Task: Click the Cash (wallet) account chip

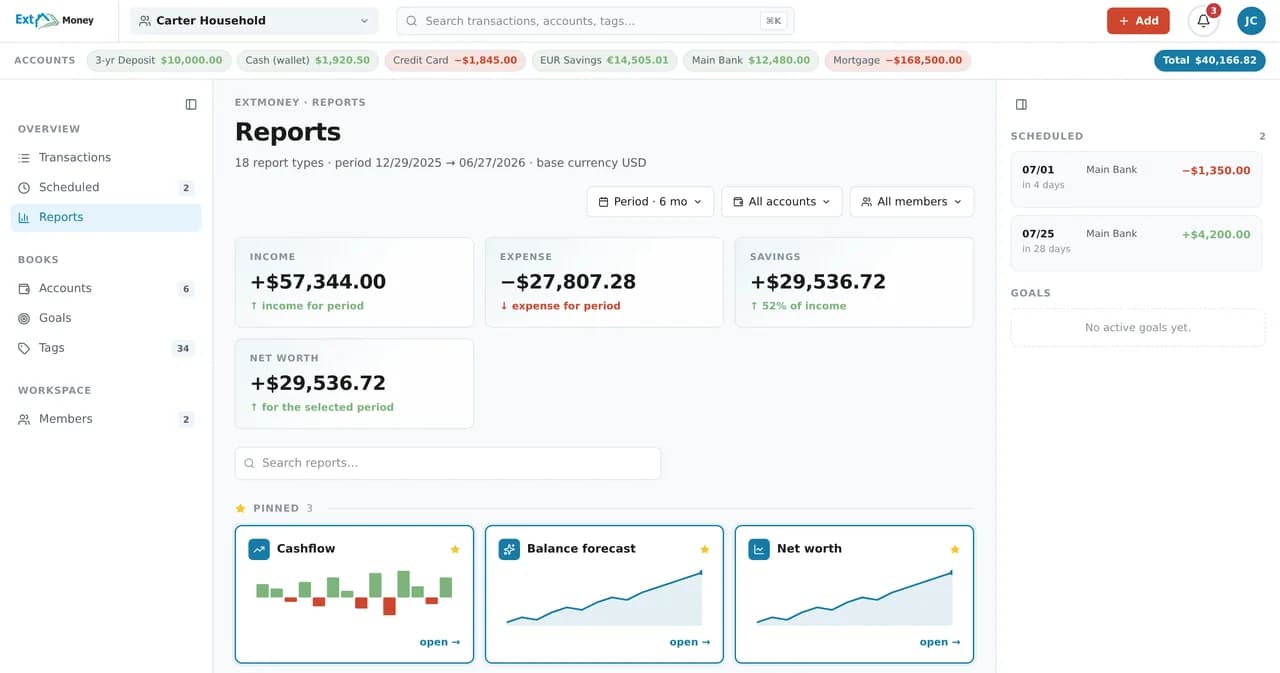Action: click(308, 60)
